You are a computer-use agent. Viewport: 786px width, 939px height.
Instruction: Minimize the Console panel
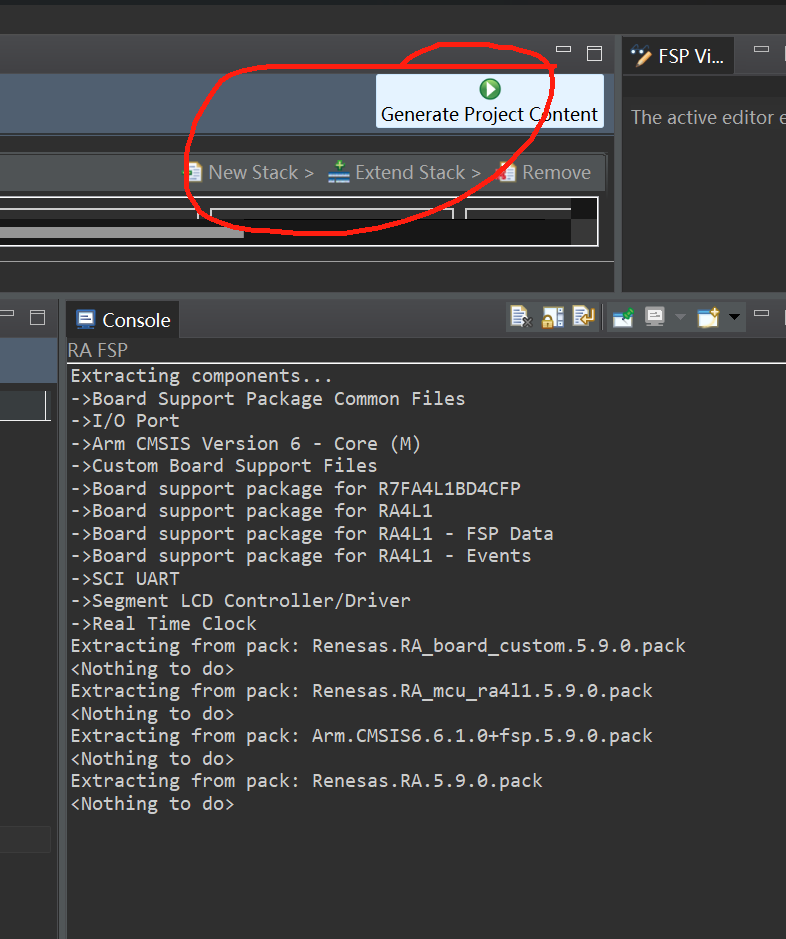pos(761,313)
